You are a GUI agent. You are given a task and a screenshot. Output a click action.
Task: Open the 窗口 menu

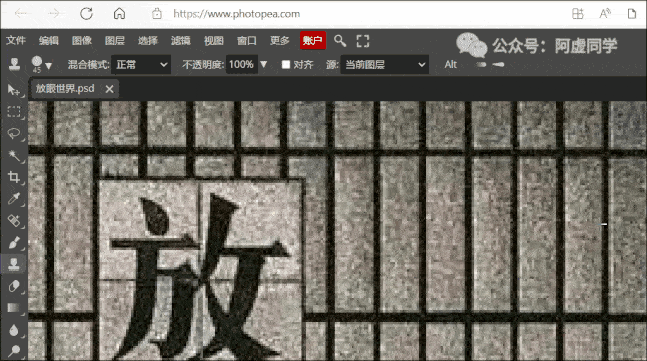point(247,40)
